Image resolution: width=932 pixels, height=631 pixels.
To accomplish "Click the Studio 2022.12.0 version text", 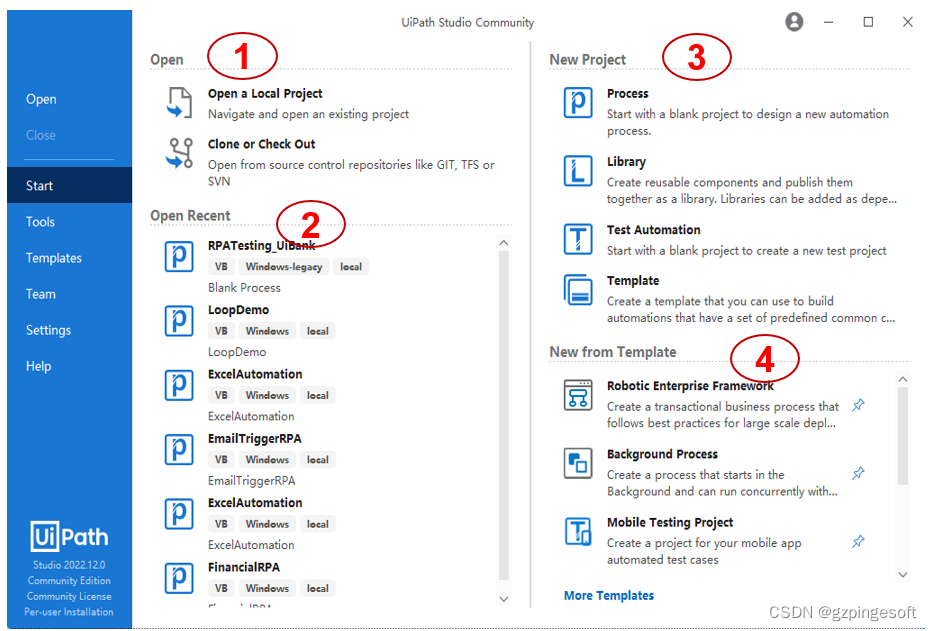I will (69, 565).
